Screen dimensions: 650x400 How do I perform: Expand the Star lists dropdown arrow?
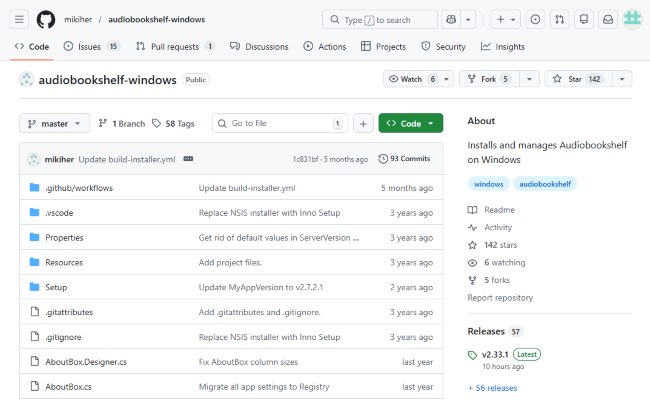(622, 79)
